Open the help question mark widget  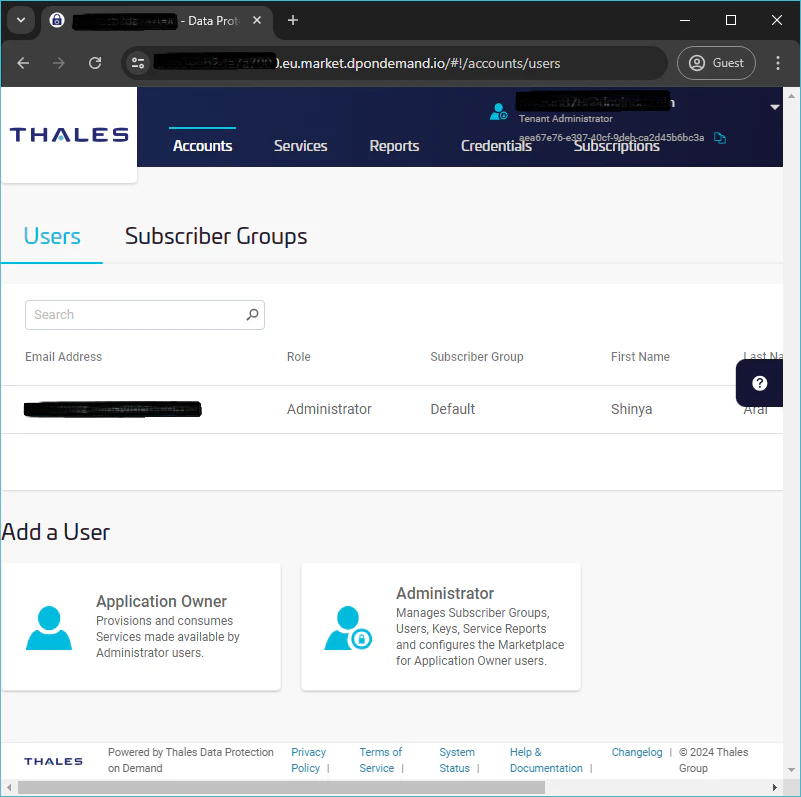point(760,383)
